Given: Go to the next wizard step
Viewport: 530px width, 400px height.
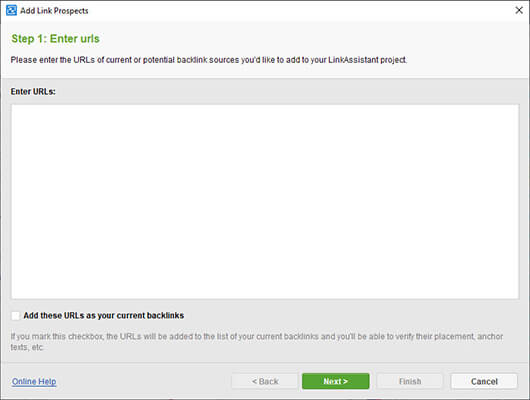Looking at the screenshot, I should (x=336, y=381).
